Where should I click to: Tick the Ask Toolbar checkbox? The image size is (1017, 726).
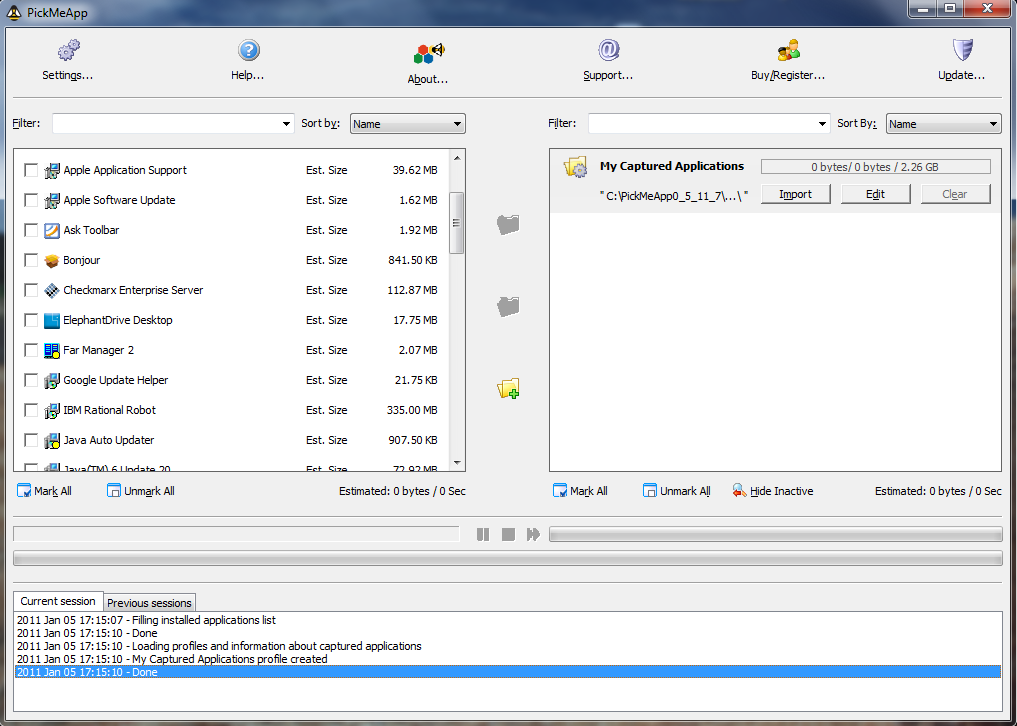tap(30, 230)
